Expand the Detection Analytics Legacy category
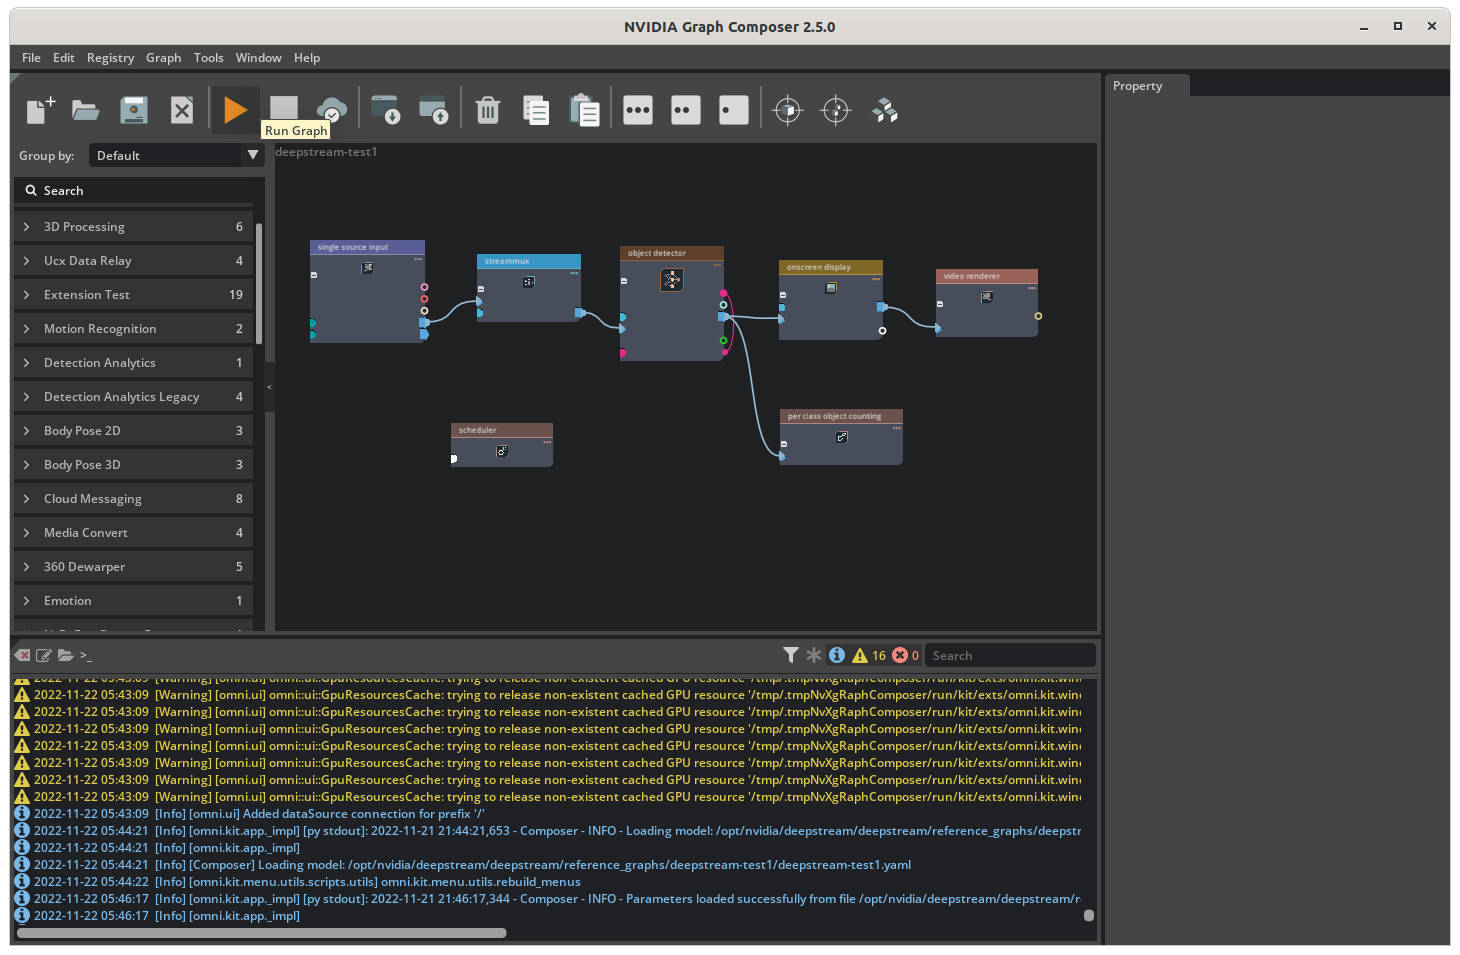 pyautogui.click(x=133, y=397)
